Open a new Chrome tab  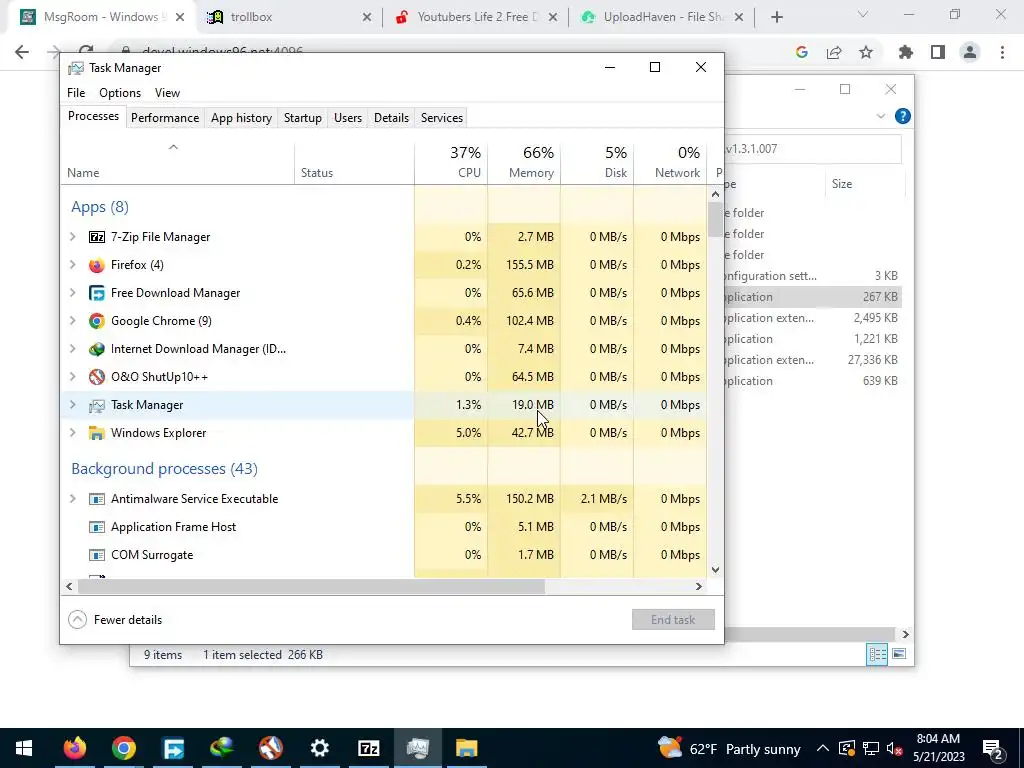[776, 17]
